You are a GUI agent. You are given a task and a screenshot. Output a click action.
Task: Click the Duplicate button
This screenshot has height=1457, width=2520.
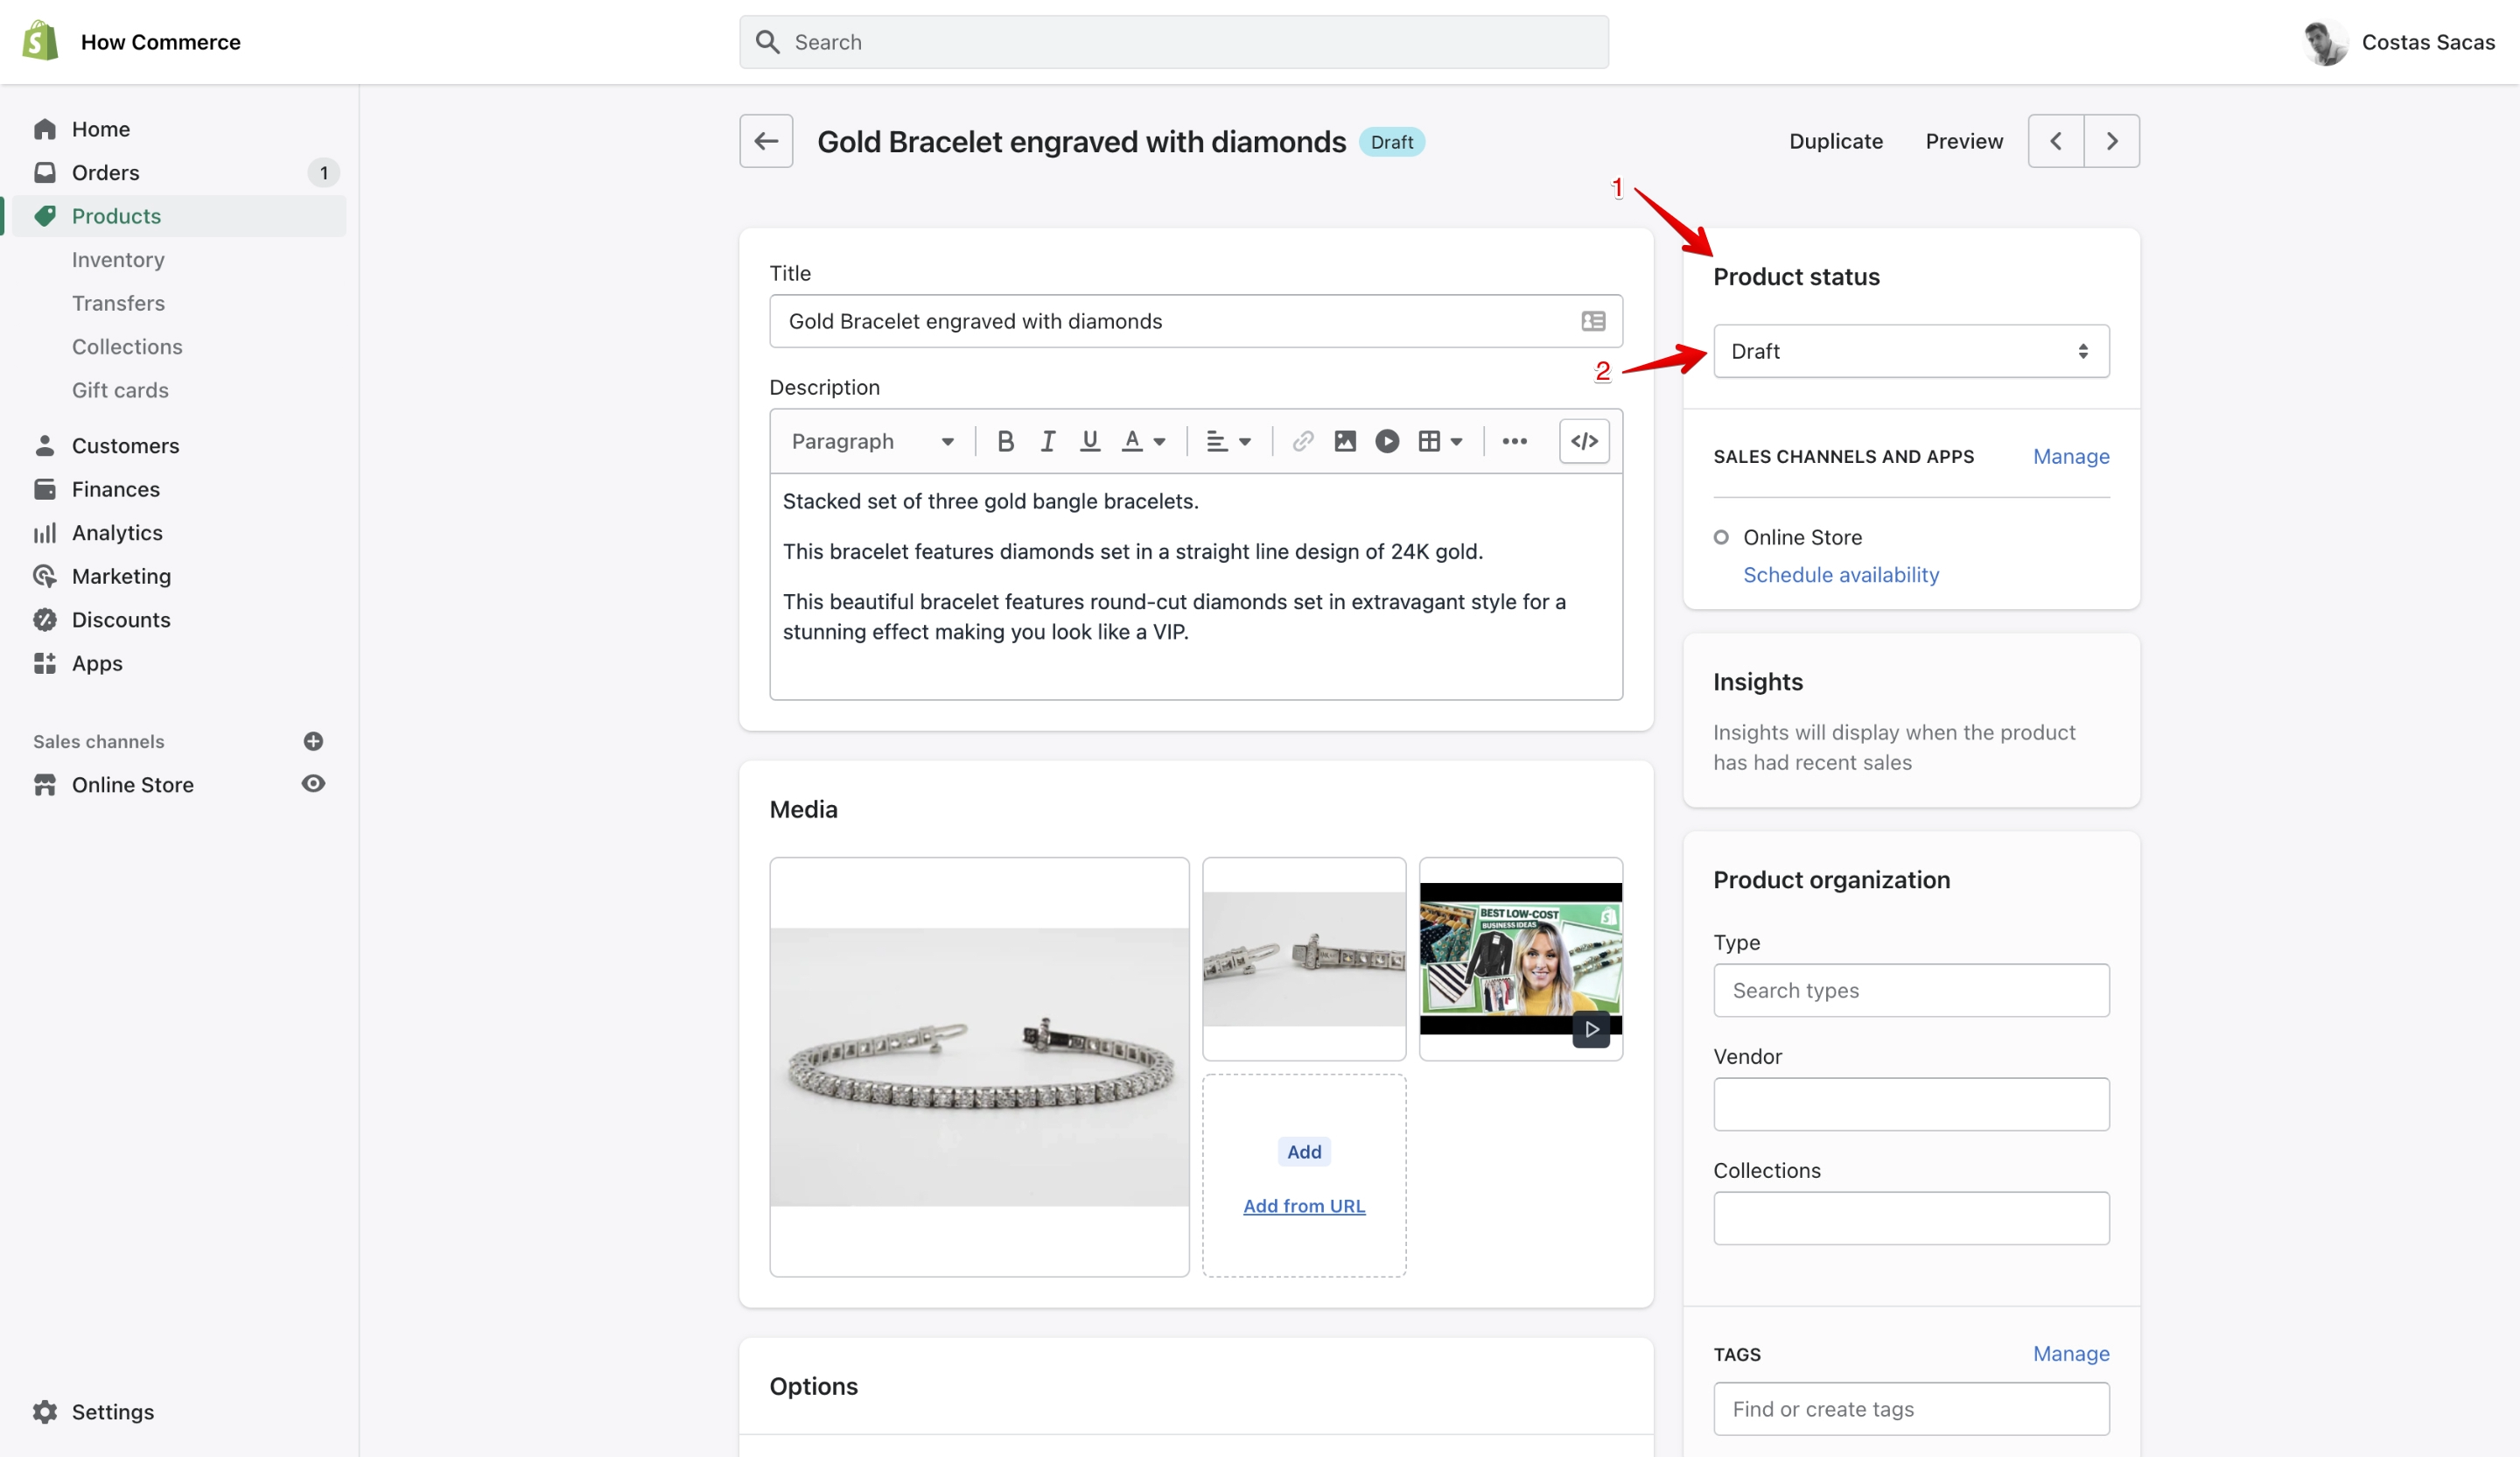(1835, 141)
